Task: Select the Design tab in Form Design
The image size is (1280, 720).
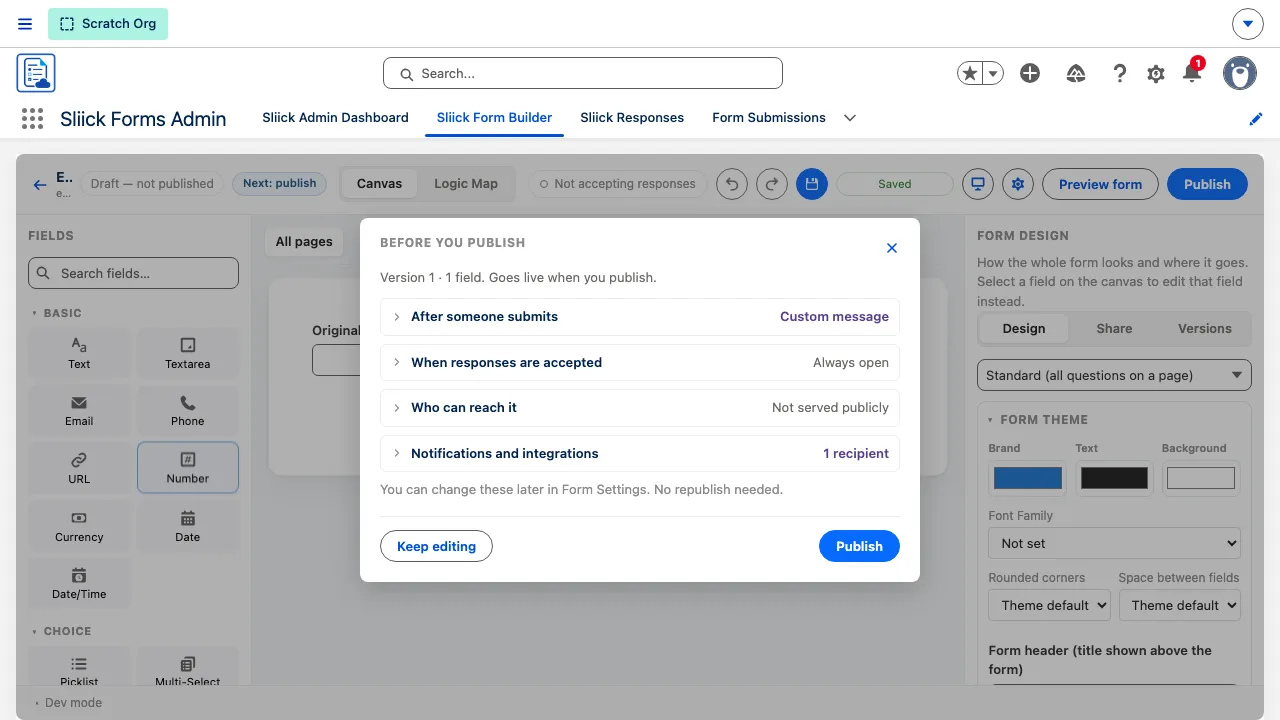Action: [1023, 328]
